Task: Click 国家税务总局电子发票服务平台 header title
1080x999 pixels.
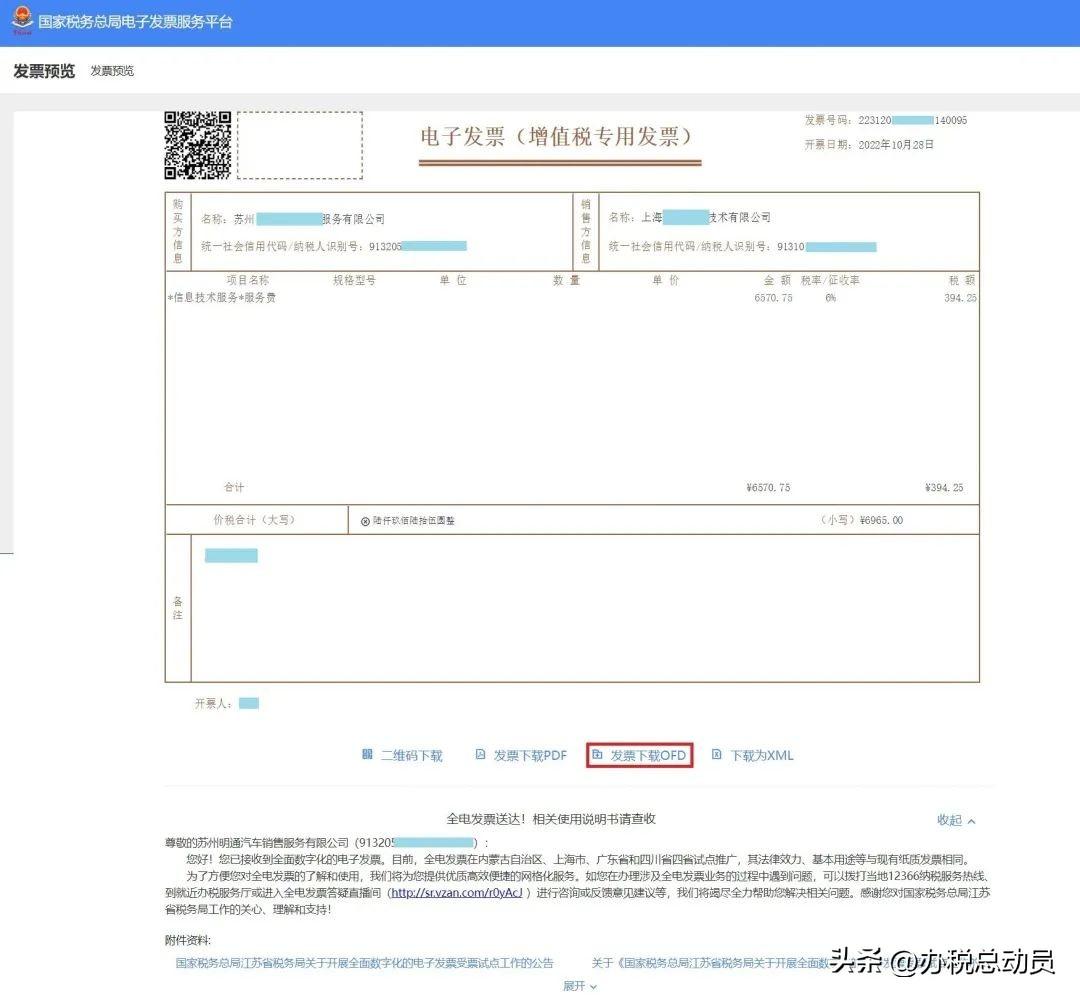Action: 135,22
